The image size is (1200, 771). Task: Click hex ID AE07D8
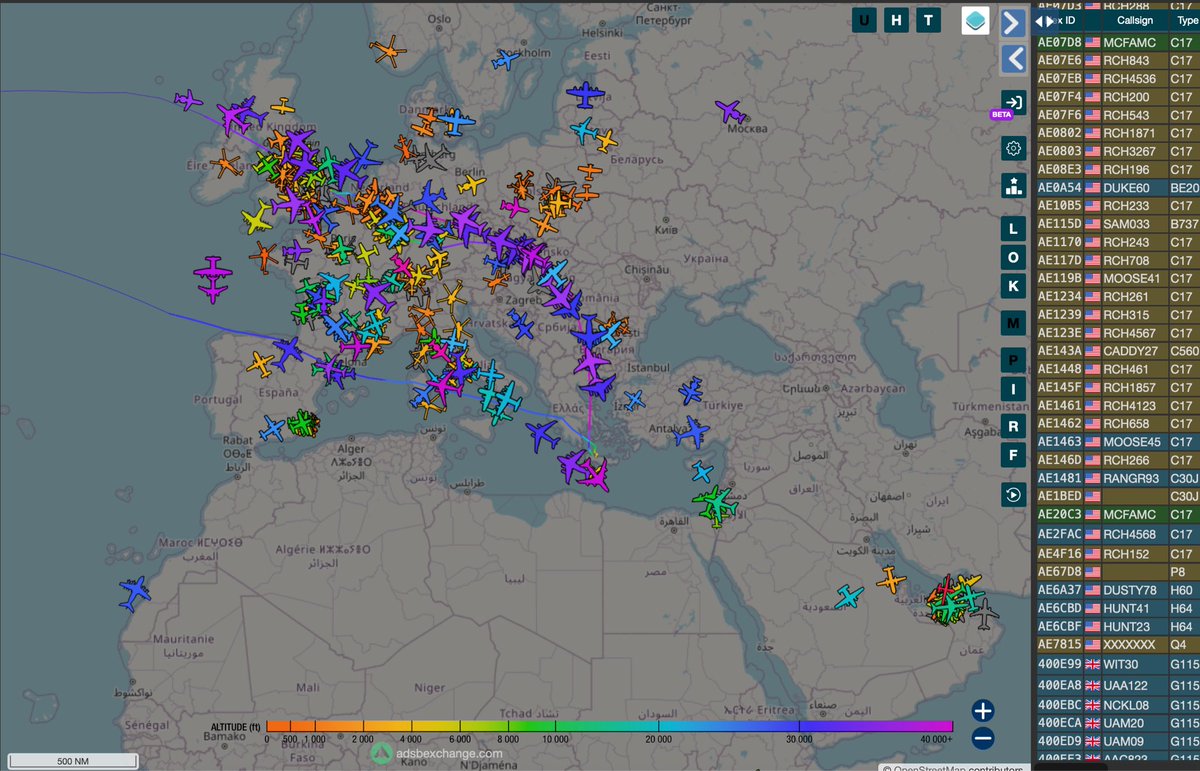1059,43
